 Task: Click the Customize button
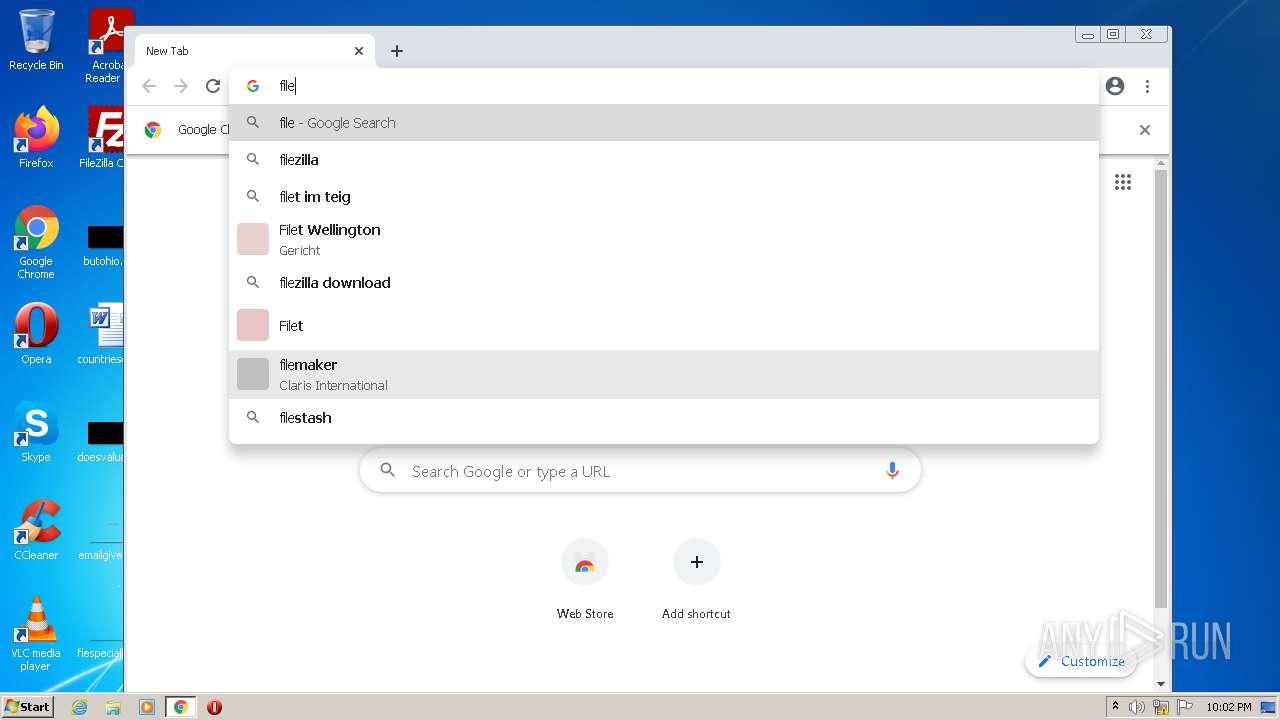pos(1081,661)
